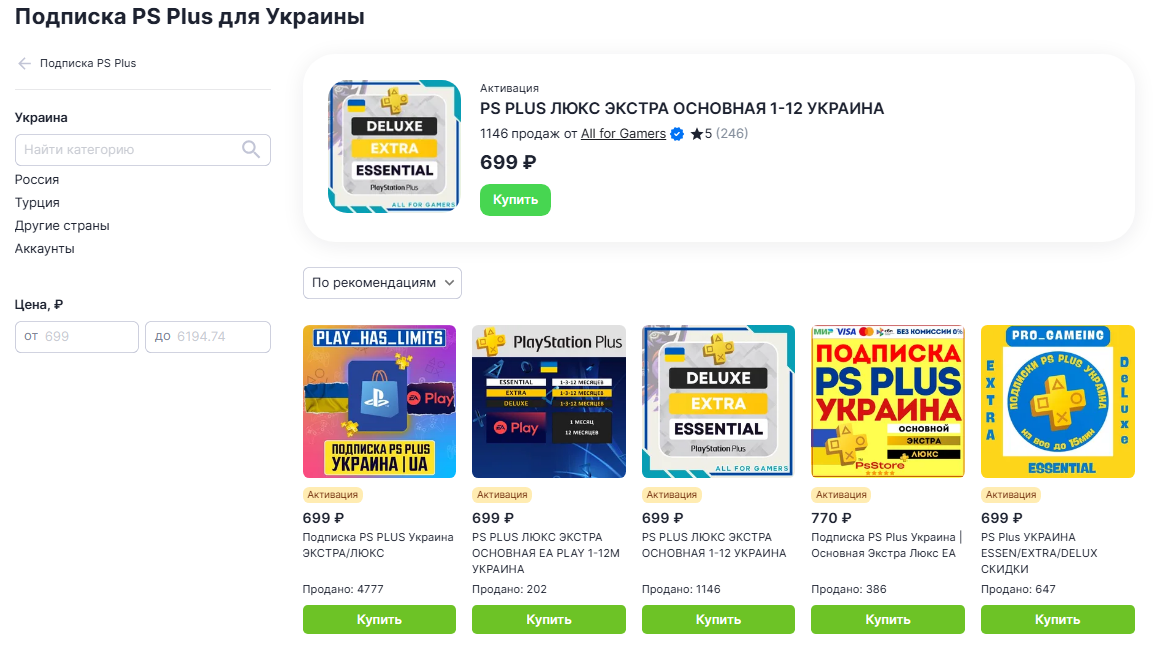
Task: Select the Турция category
Action: coord(37,203)
